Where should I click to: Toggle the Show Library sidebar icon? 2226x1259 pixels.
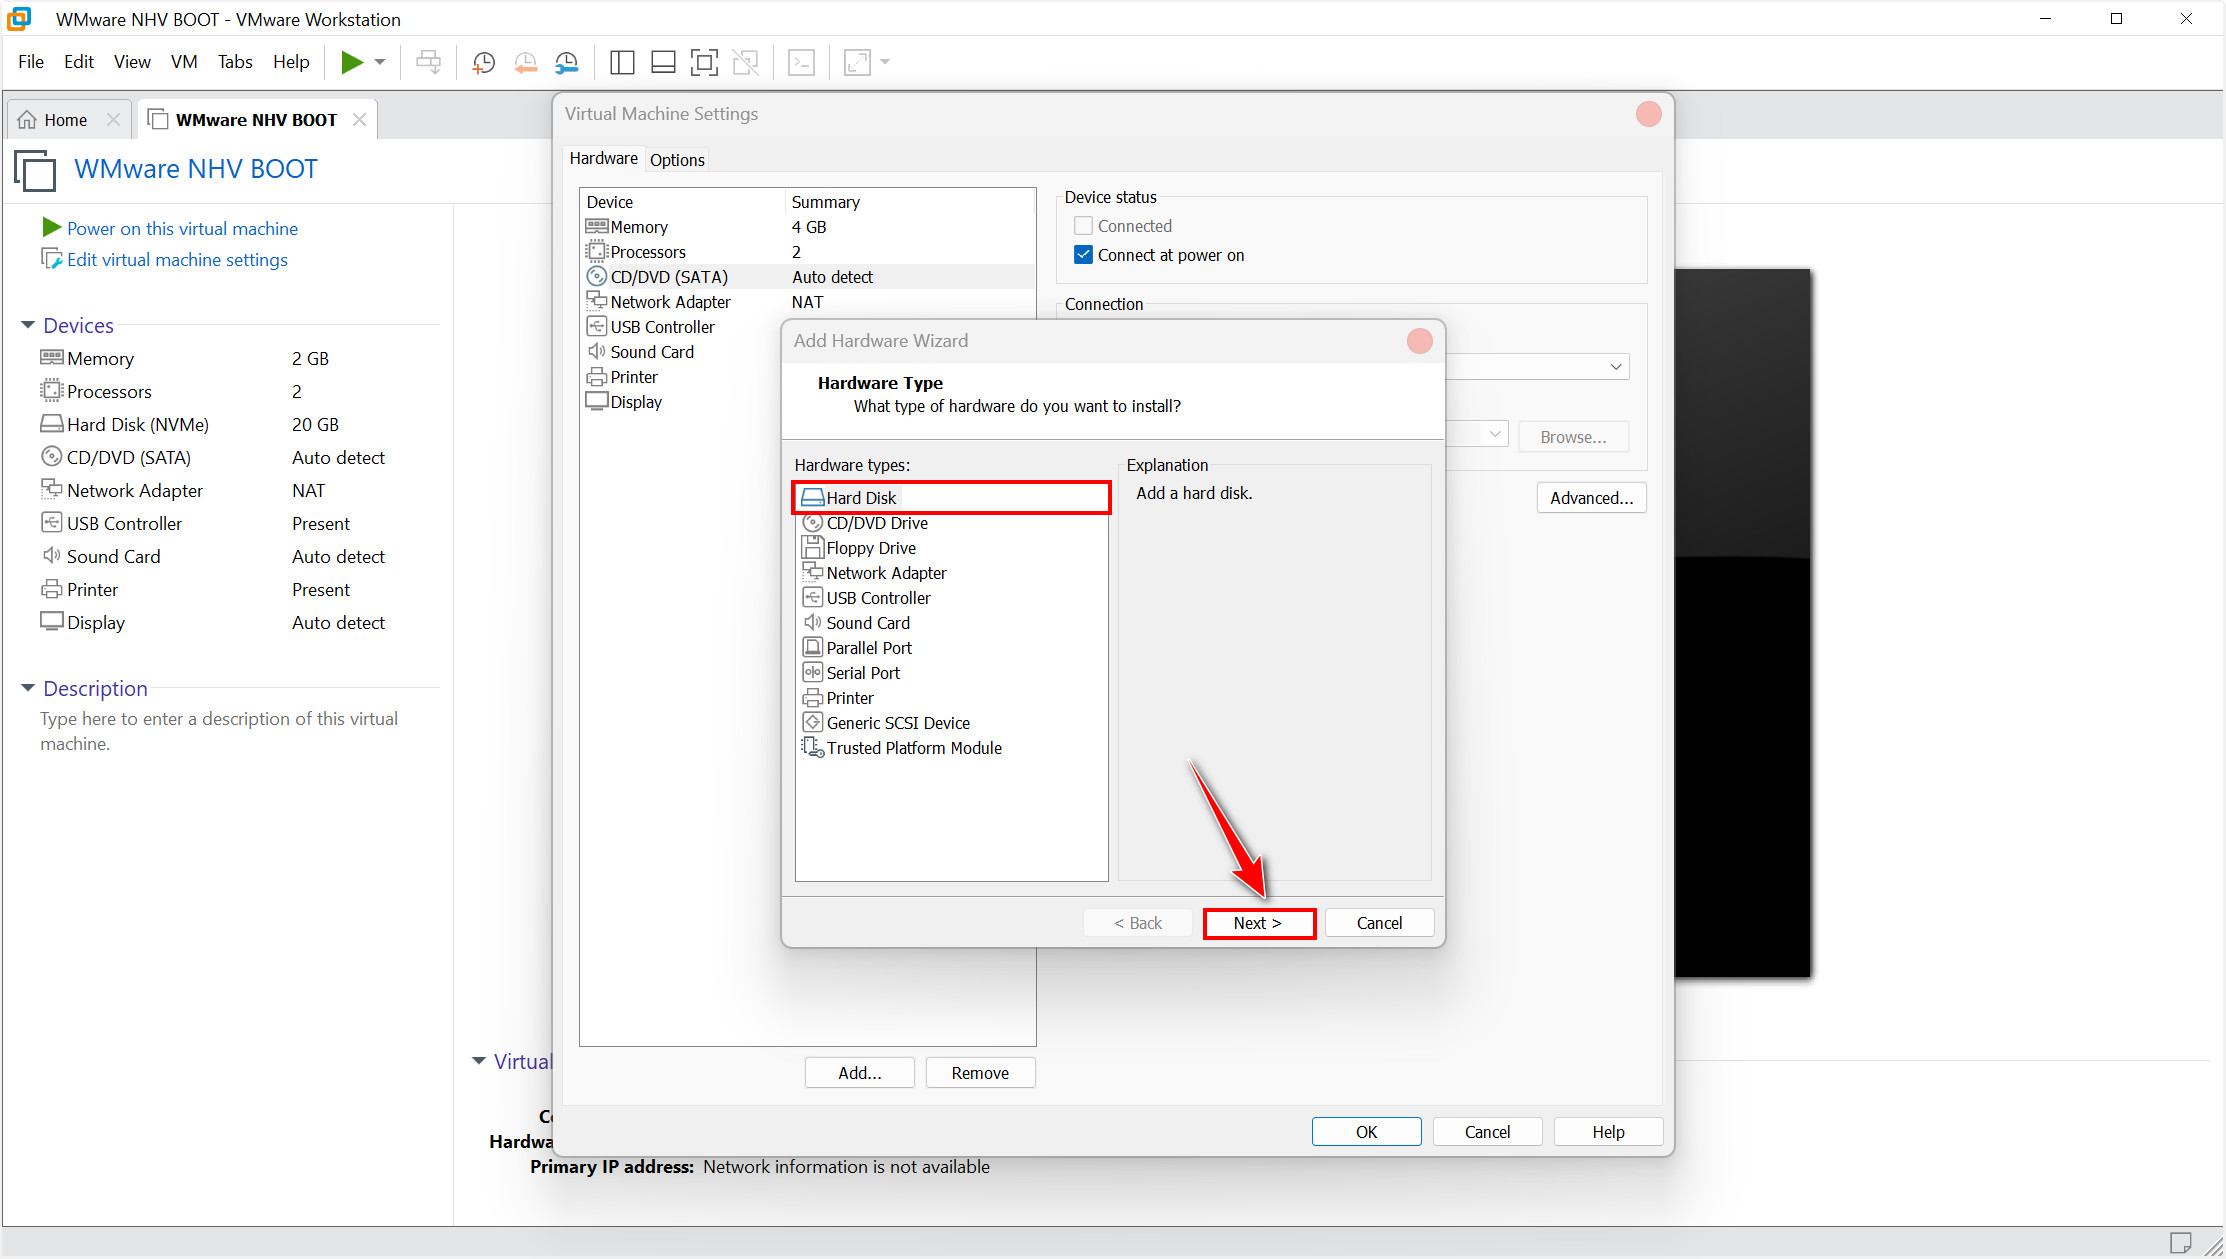point(622,63)
